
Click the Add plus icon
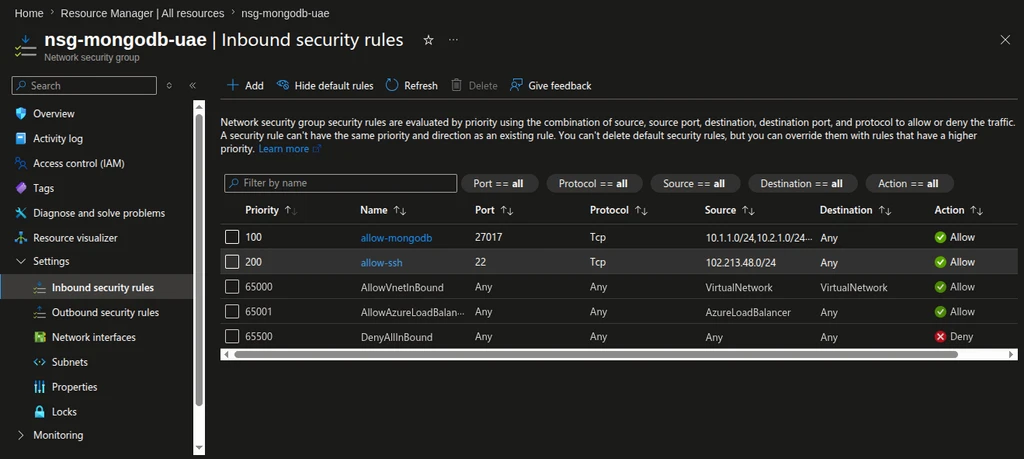[232, 86]
